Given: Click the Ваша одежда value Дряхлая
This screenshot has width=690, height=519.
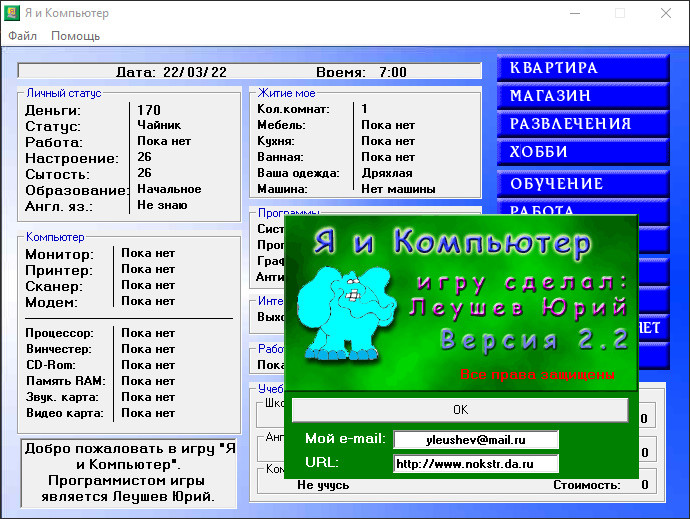Looking at the screenshot, I should [387, 173].
